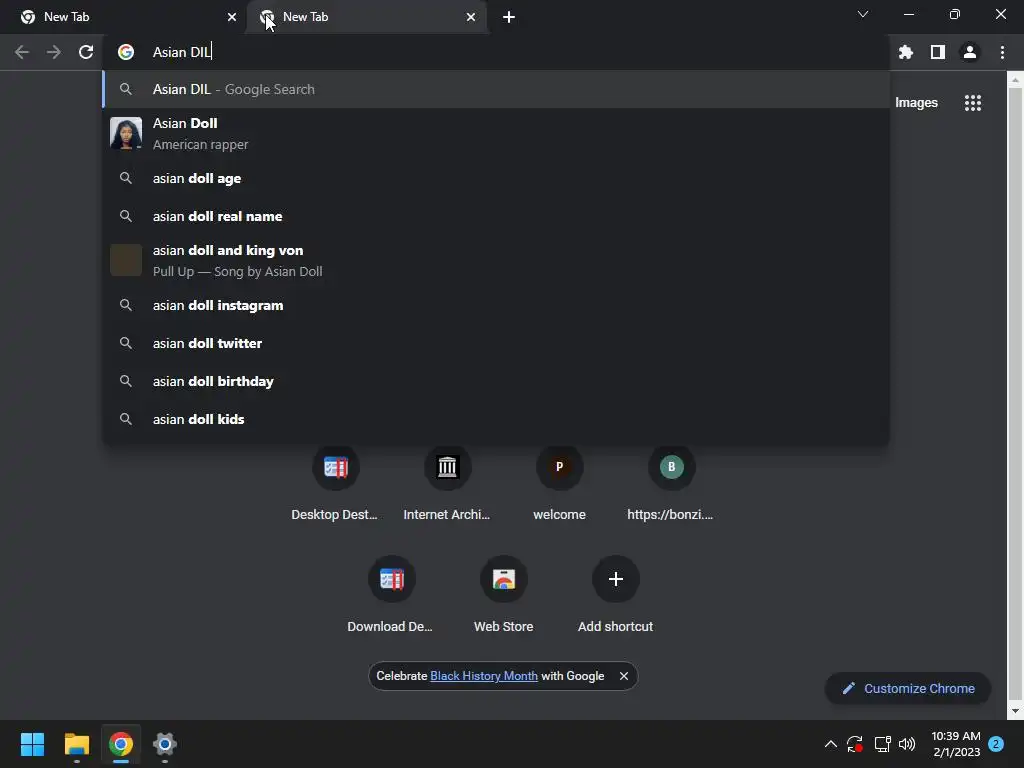Open the Web Store shortcut

[504, 595]
